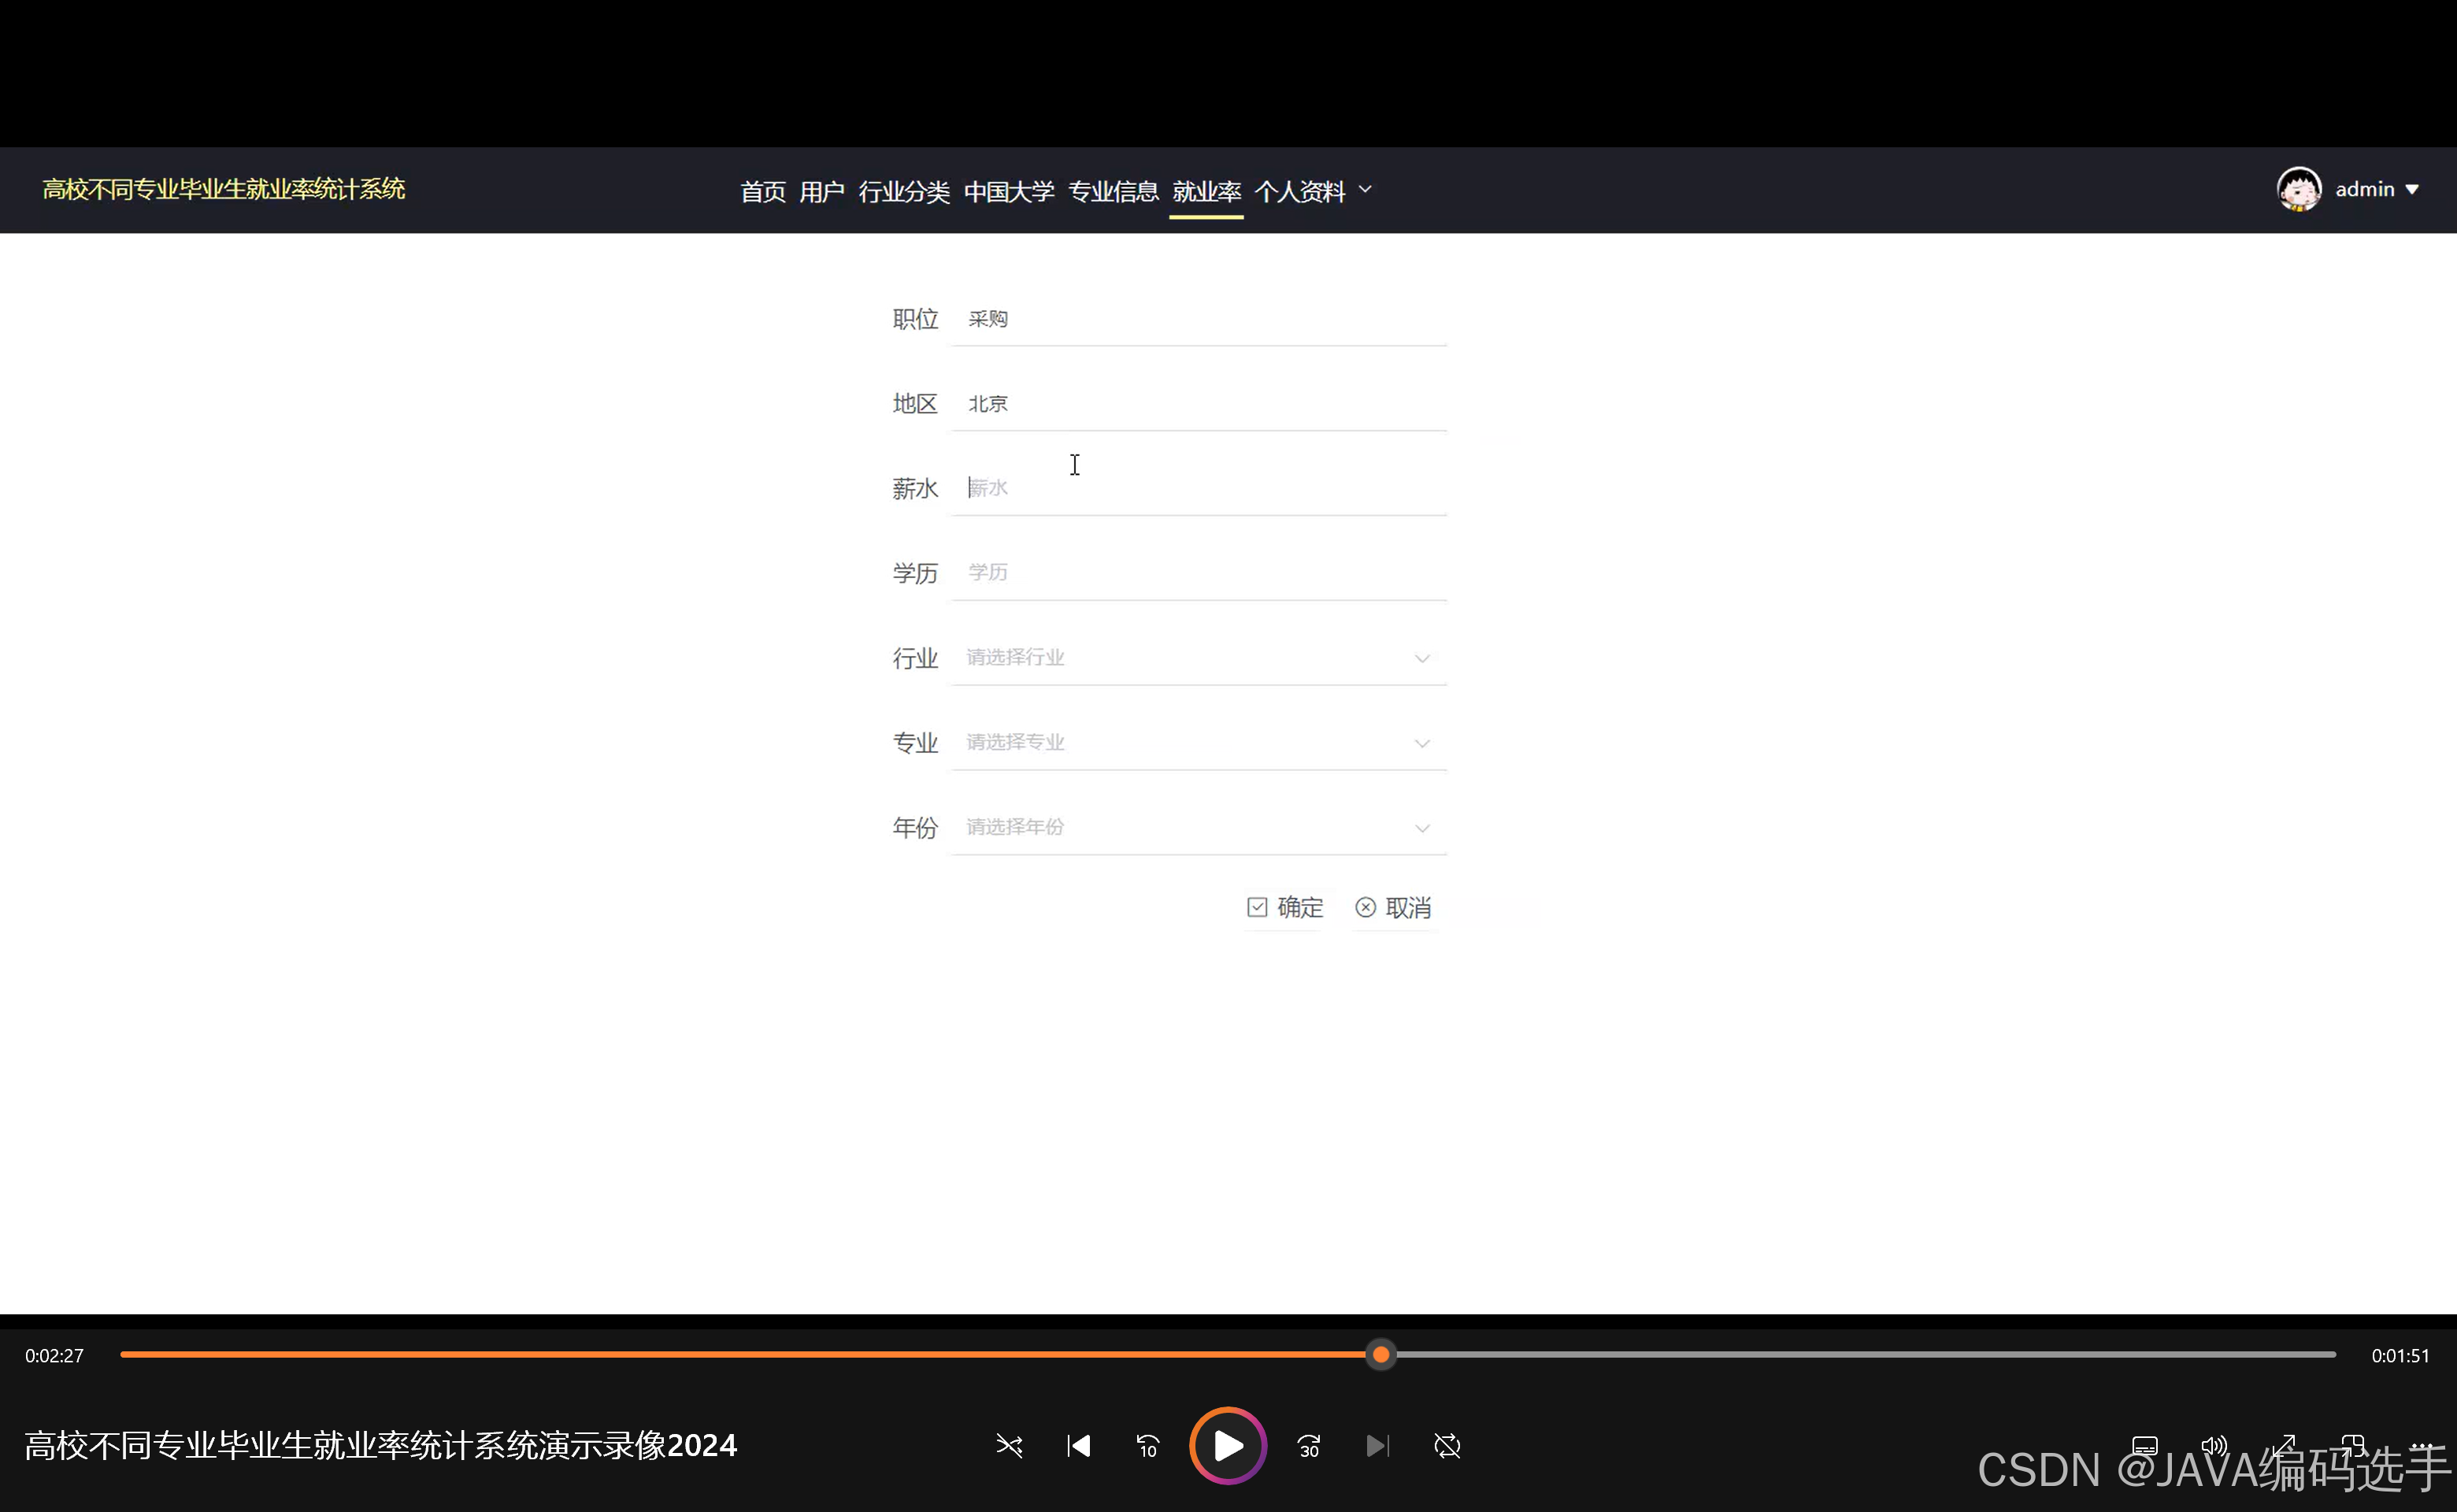2457x1512 pixels.
Task: Skip forward 30 seconds
Action: tap(1309, 1446)
